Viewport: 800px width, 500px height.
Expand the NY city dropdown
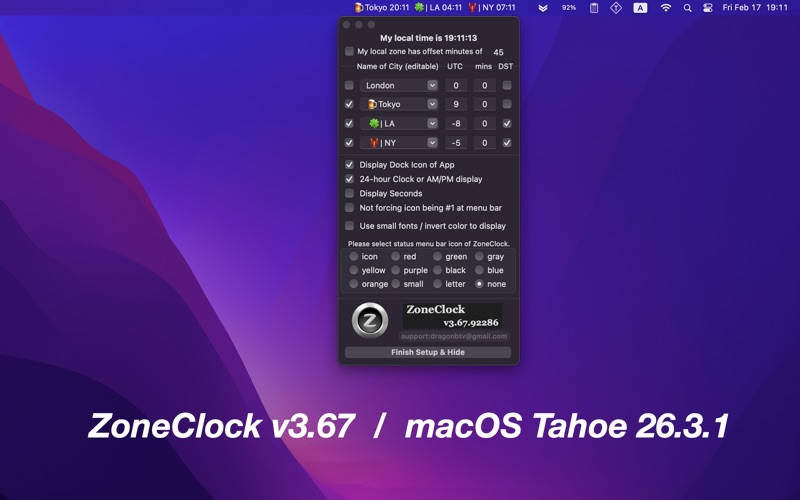[432, 143]
